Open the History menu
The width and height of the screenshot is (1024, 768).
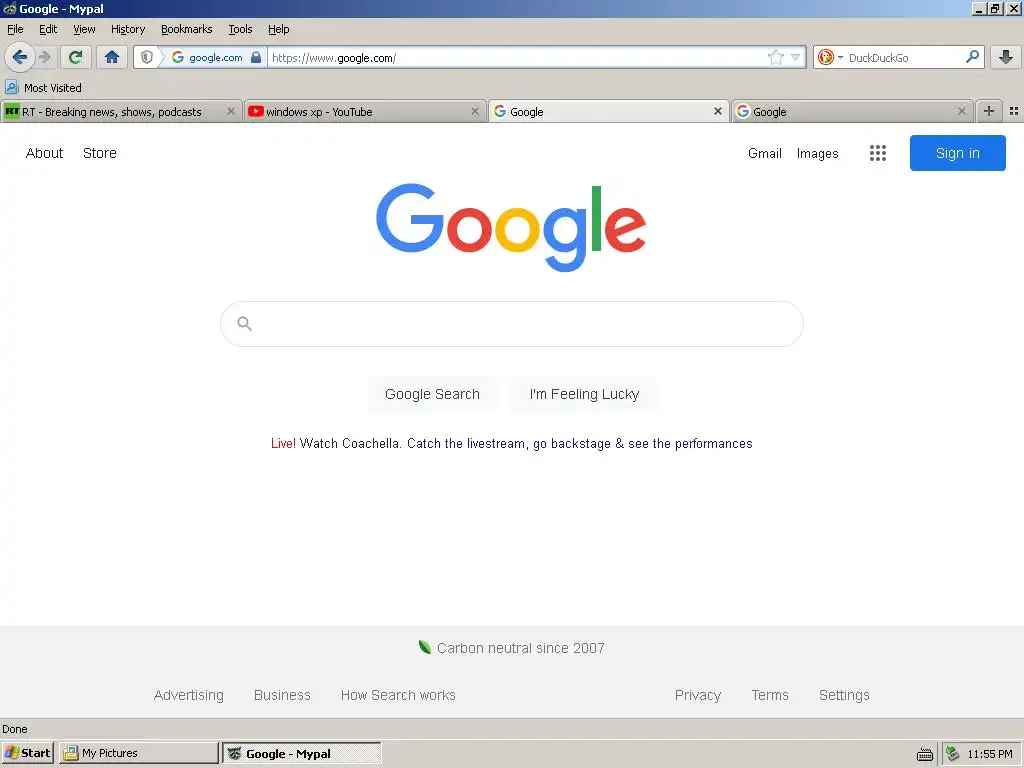click(x=128, y=29)
